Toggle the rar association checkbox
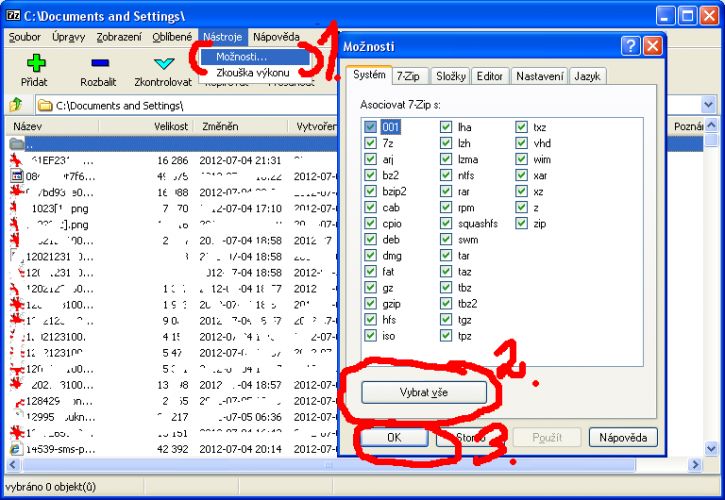Screen dimensions: 725x500 [x=446, y=191]
